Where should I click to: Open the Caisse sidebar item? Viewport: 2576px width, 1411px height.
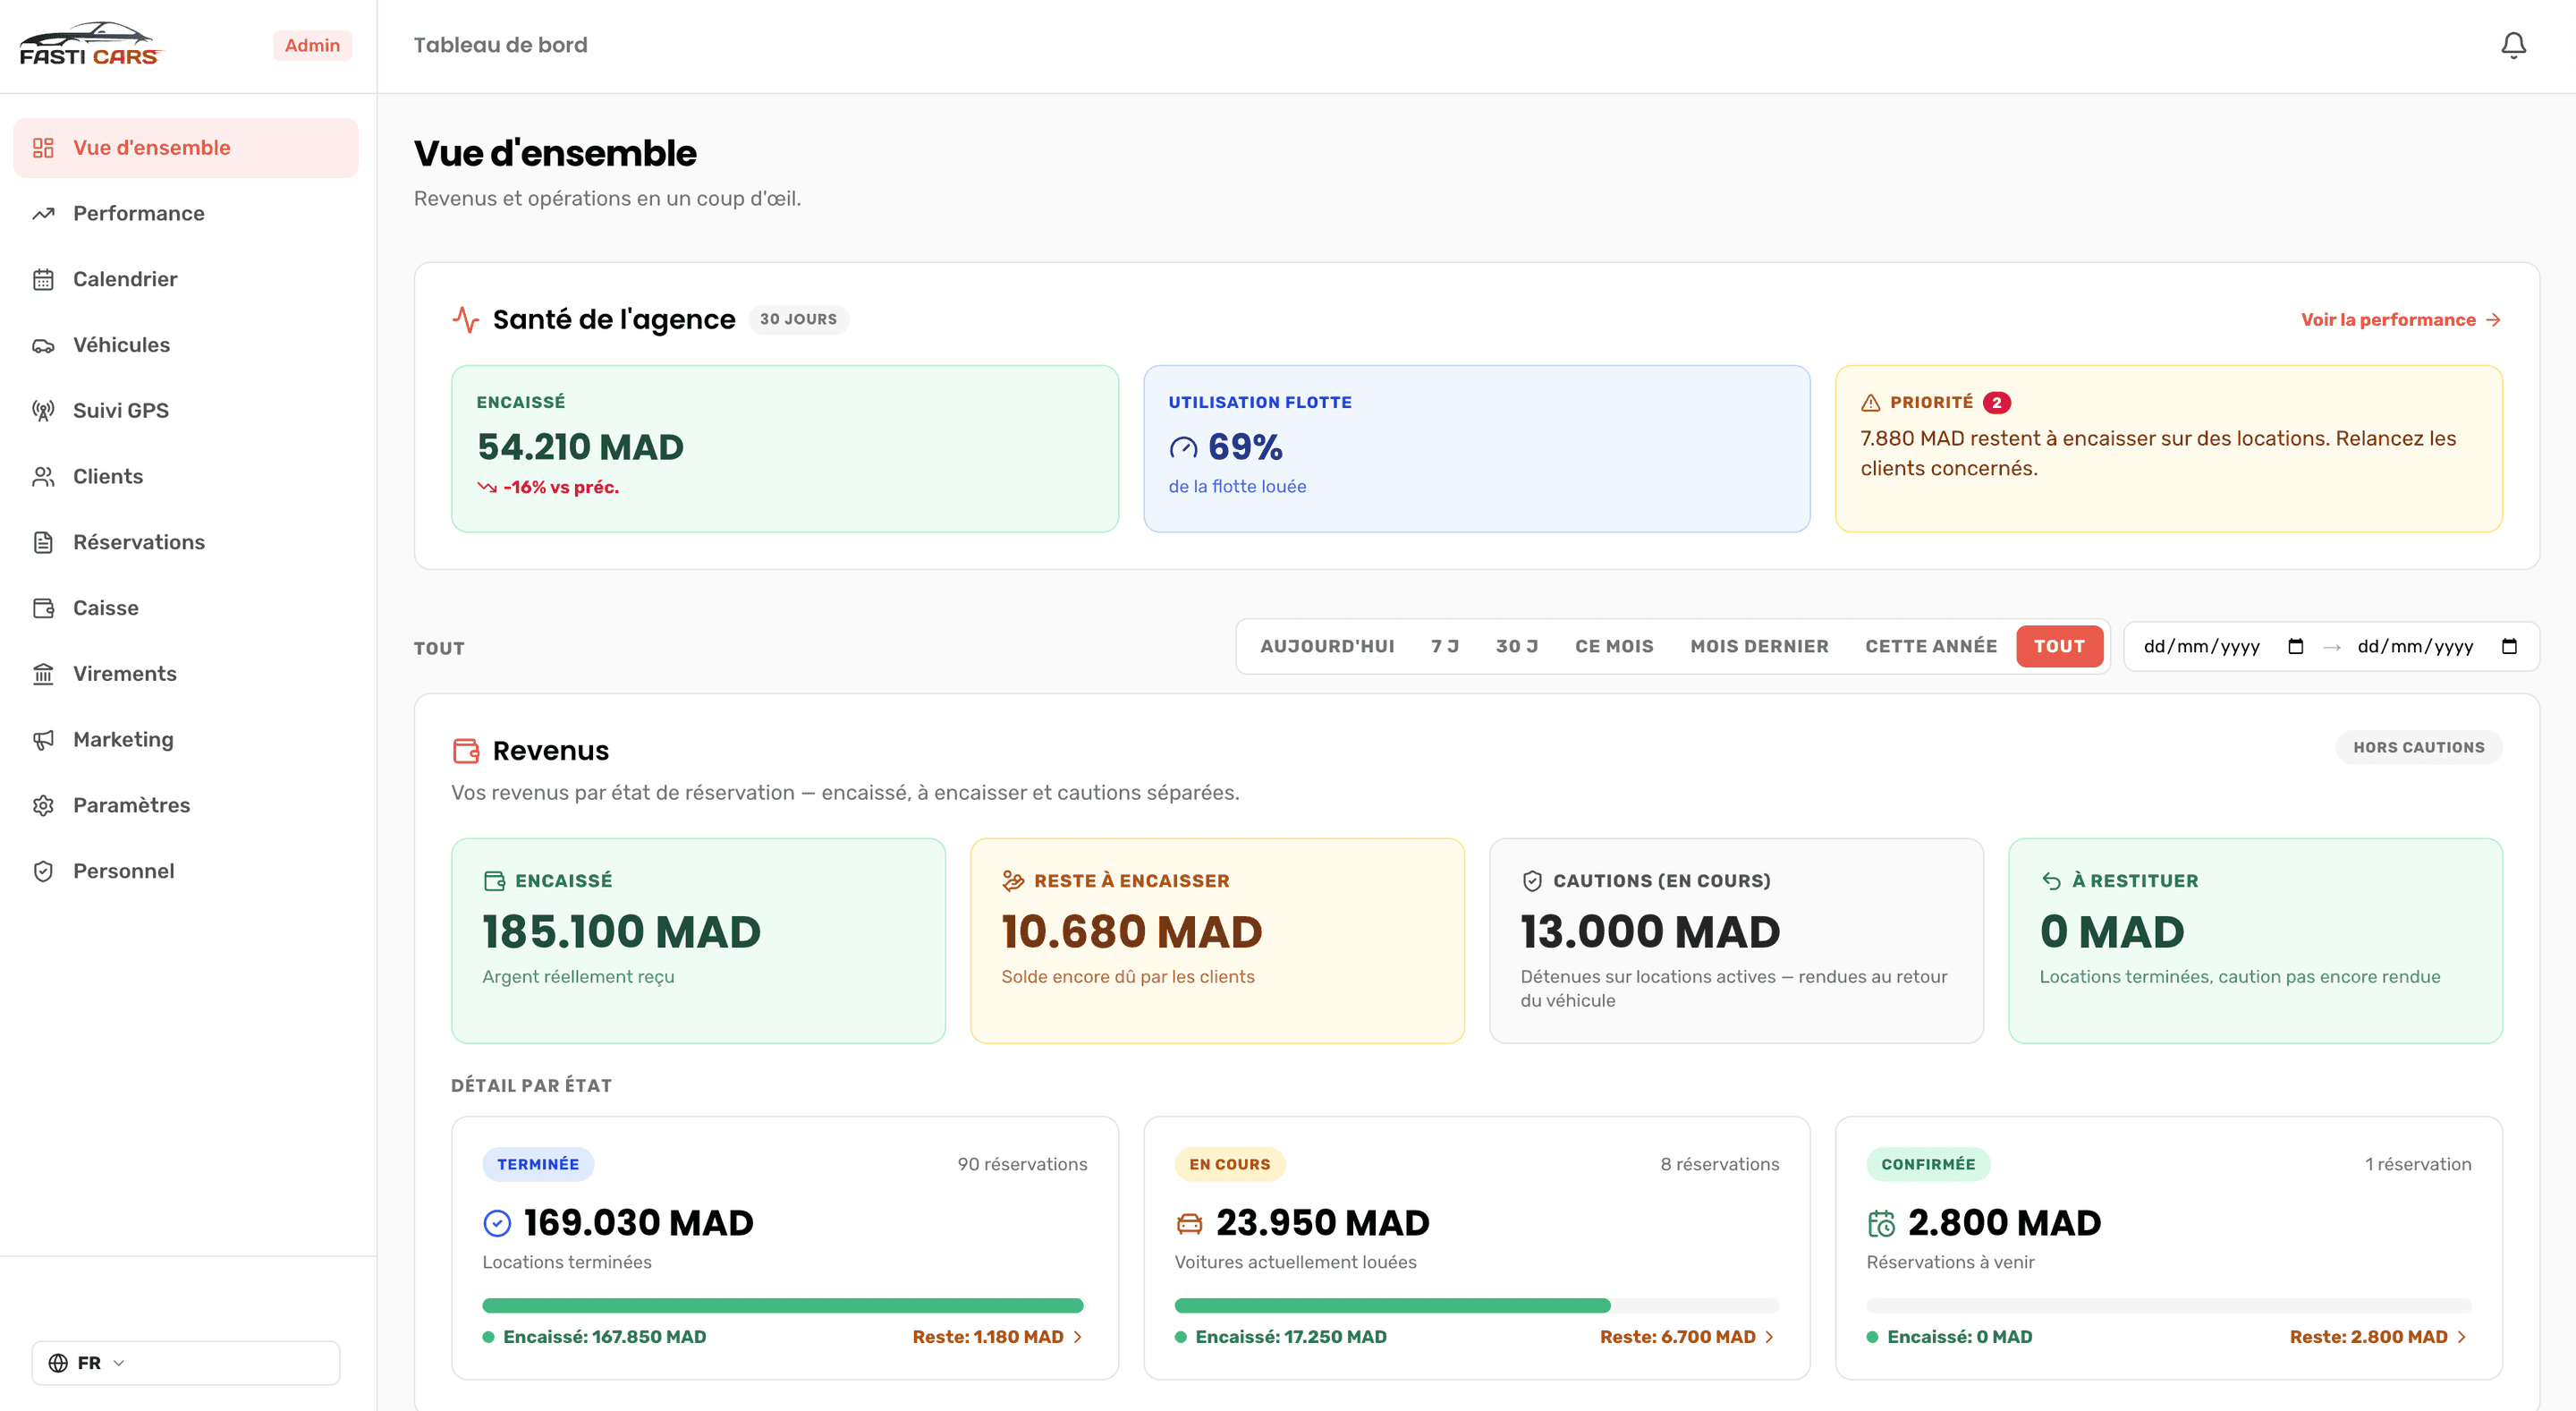click(186, 609)
